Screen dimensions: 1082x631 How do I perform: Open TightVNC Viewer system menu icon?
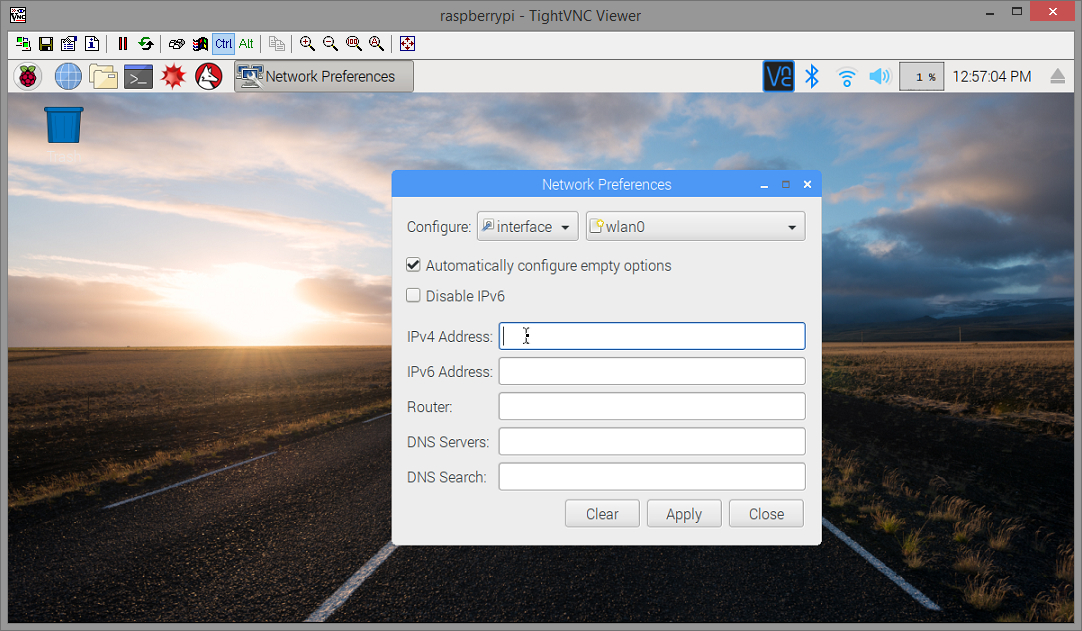click(x=18, y=14)
